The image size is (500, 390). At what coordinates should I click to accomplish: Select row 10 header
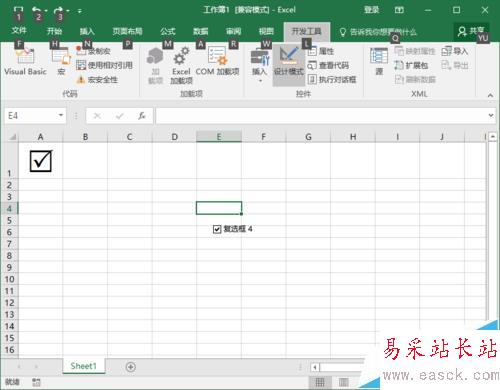(x=9, y=279)
